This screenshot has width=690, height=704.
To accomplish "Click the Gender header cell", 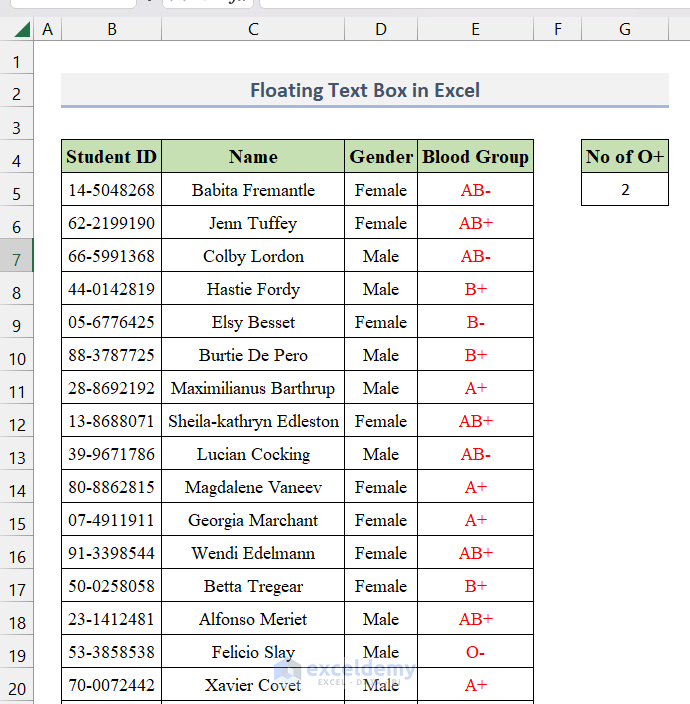I will click(381, 157).
